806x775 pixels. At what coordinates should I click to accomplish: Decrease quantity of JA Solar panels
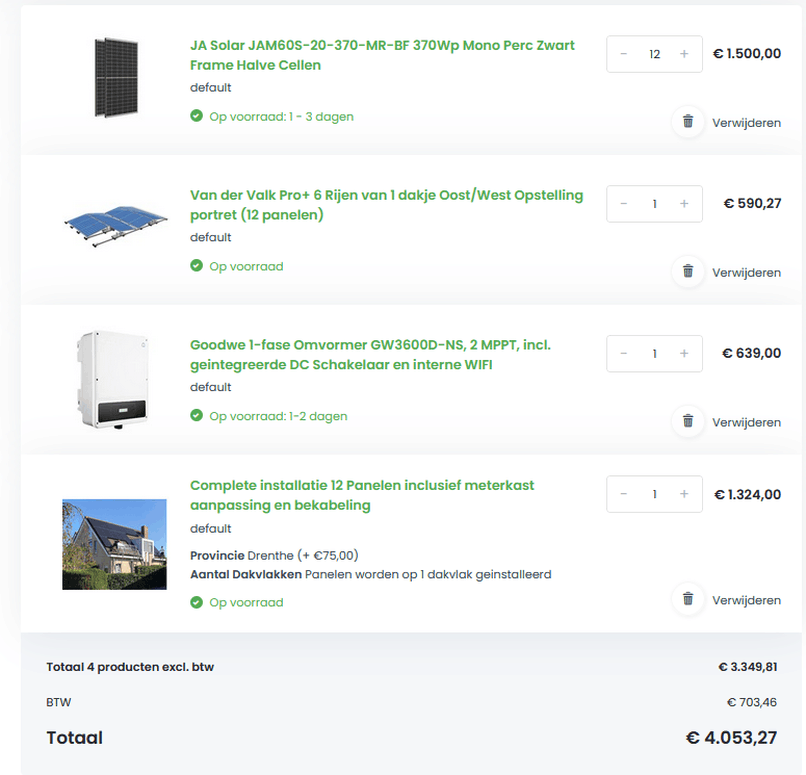click(x=624, y=54)
